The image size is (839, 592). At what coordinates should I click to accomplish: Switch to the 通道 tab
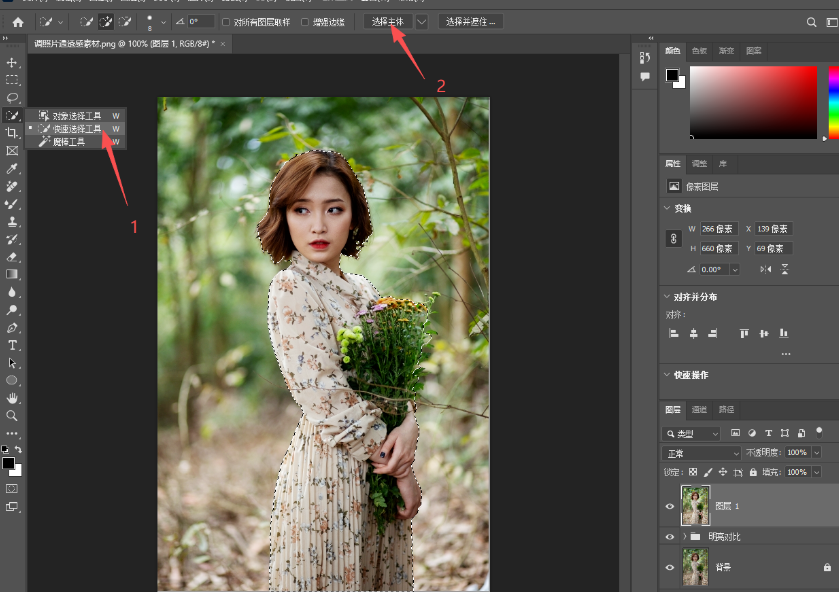pos(699,409)
